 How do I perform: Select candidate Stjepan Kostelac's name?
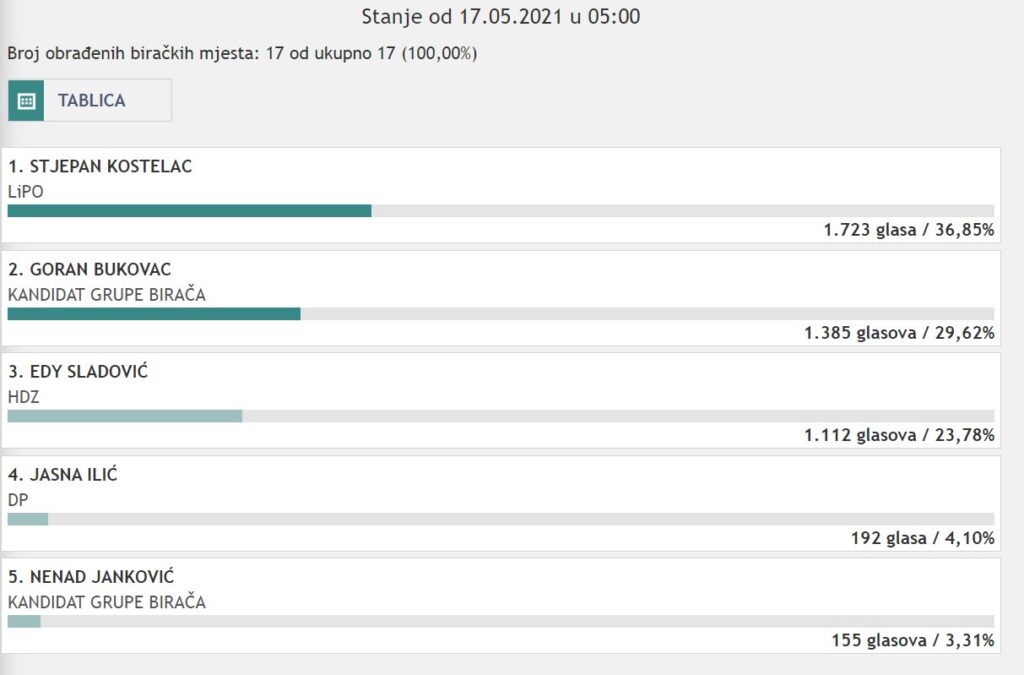100,167
